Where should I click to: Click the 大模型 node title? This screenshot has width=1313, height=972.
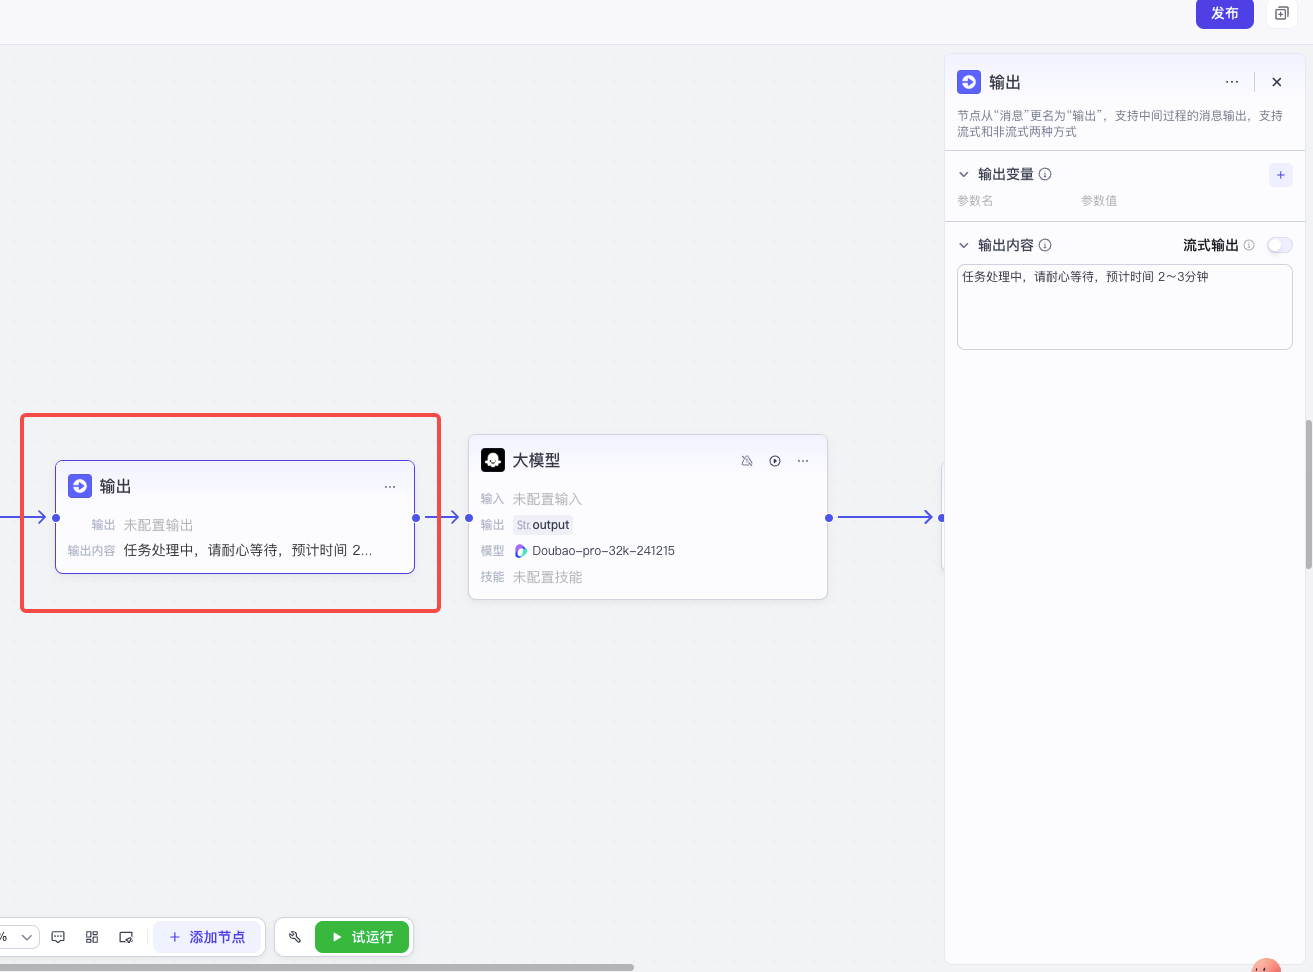coord(536,460)
